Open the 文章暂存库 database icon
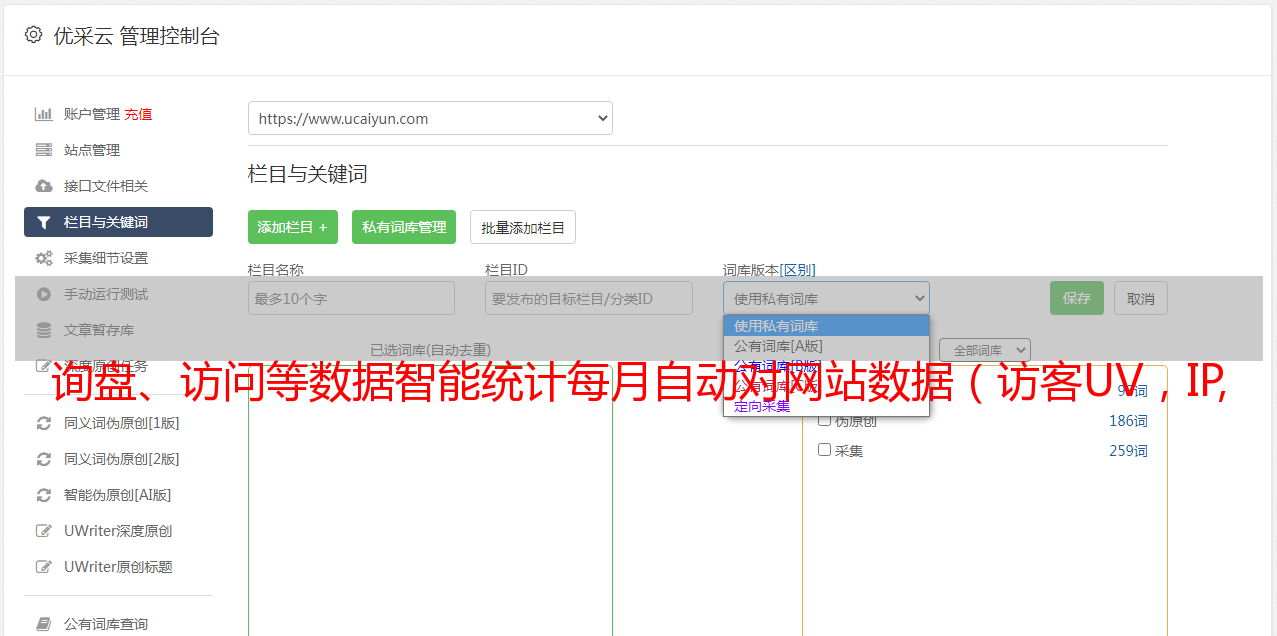This screenshot has width=1277, height=636. pyautogui.click(x=44, y=330)
